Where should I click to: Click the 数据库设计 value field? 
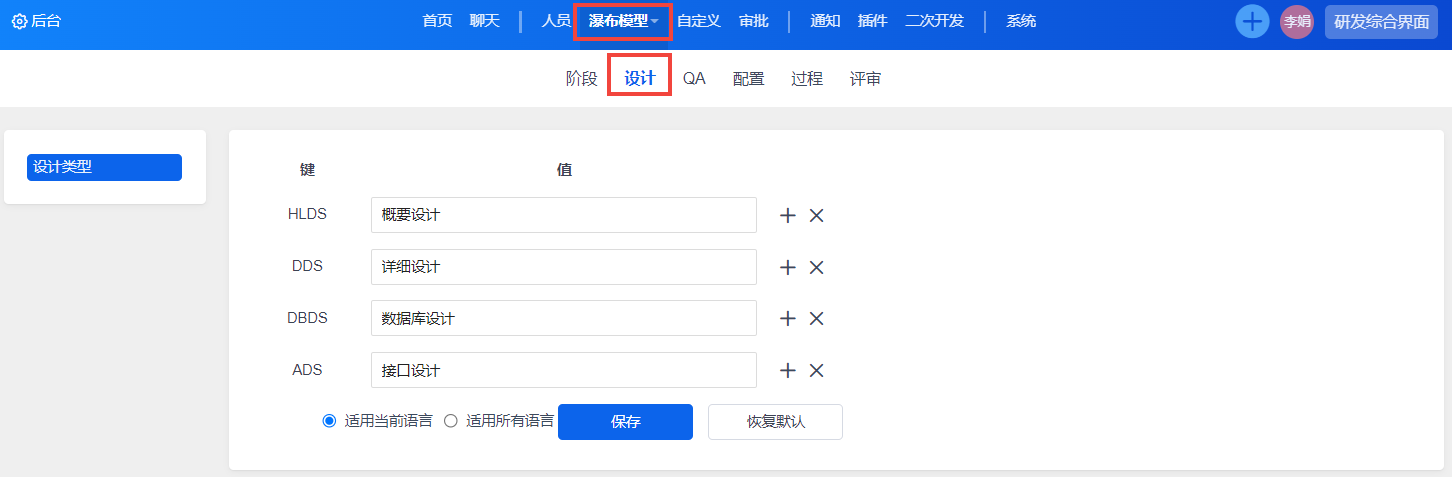(x=564, y=318)
